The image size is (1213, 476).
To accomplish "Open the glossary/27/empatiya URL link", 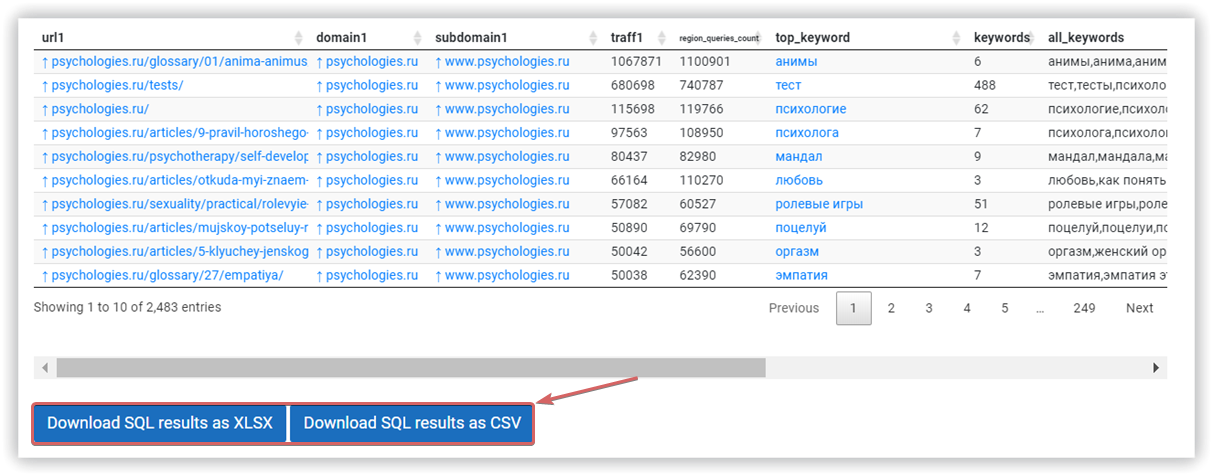I will (162, 275).
